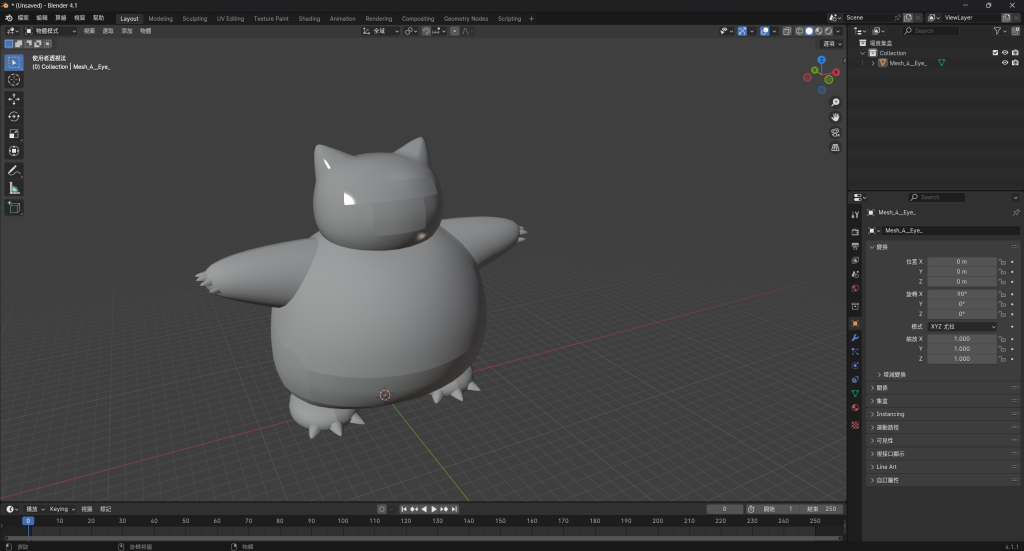Open the outliner filter dropdown
Screen dimensions: 1024x551
tap(999, 31)
